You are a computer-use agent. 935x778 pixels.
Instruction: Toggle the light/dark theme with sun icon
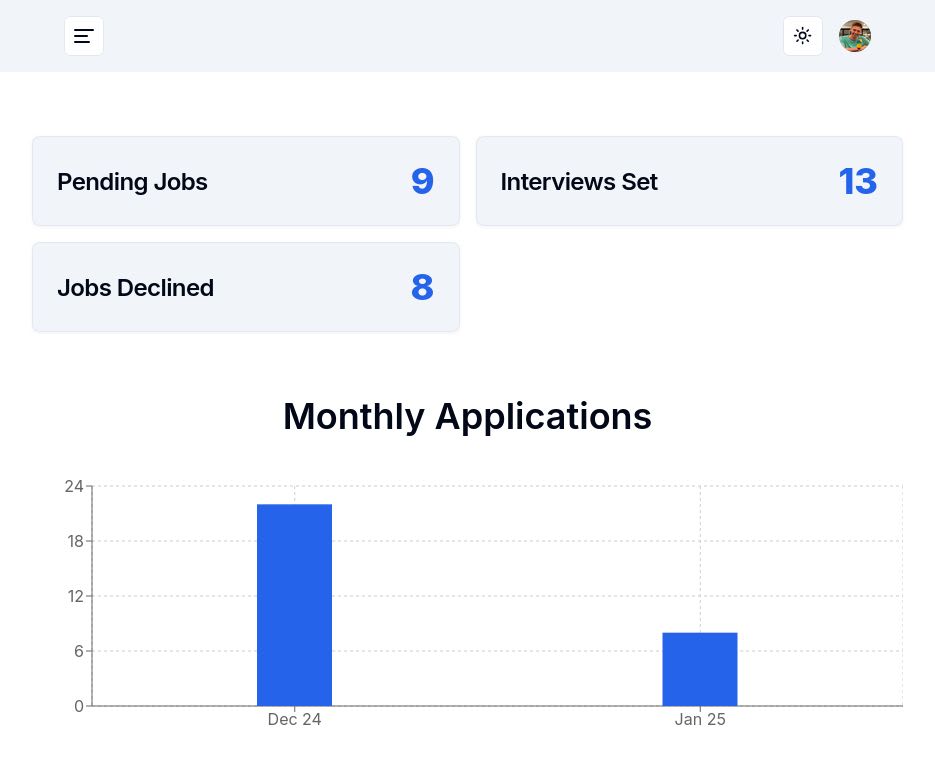click(803, 36)
